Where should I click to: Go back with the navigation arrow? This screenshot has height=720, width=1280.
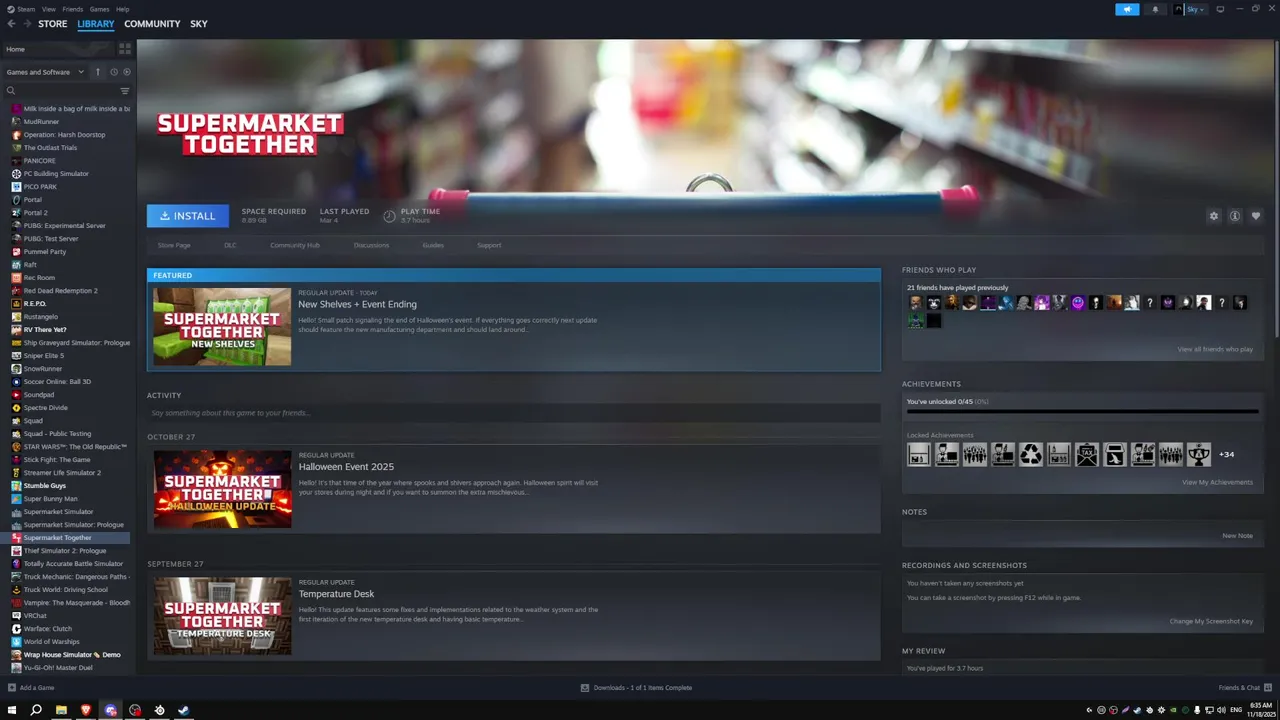pos(12,23)
